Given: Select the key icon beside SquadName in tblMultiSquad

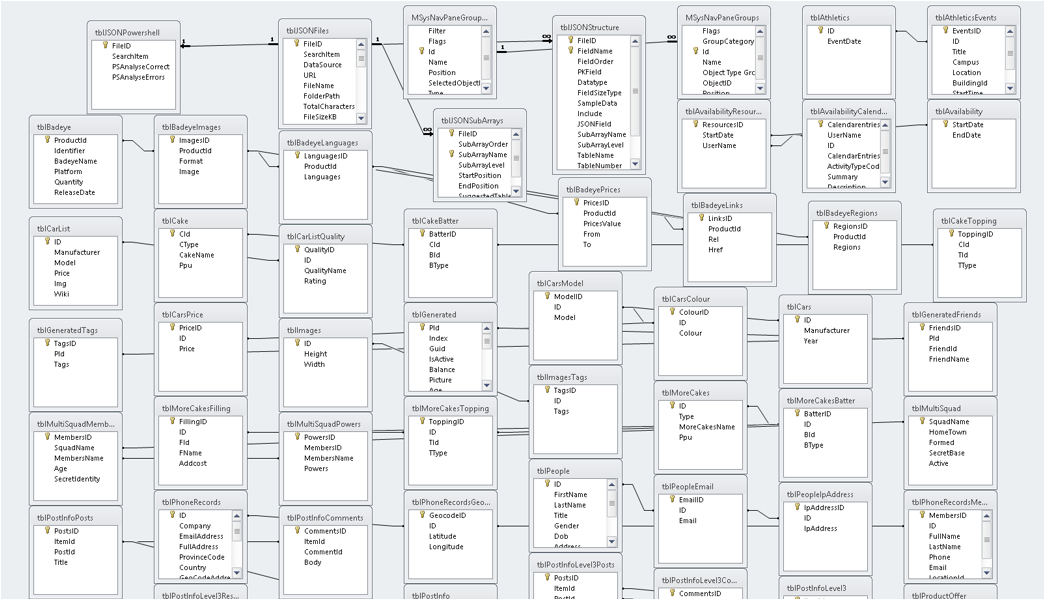Looking at the screenshot, I should 922,422.
